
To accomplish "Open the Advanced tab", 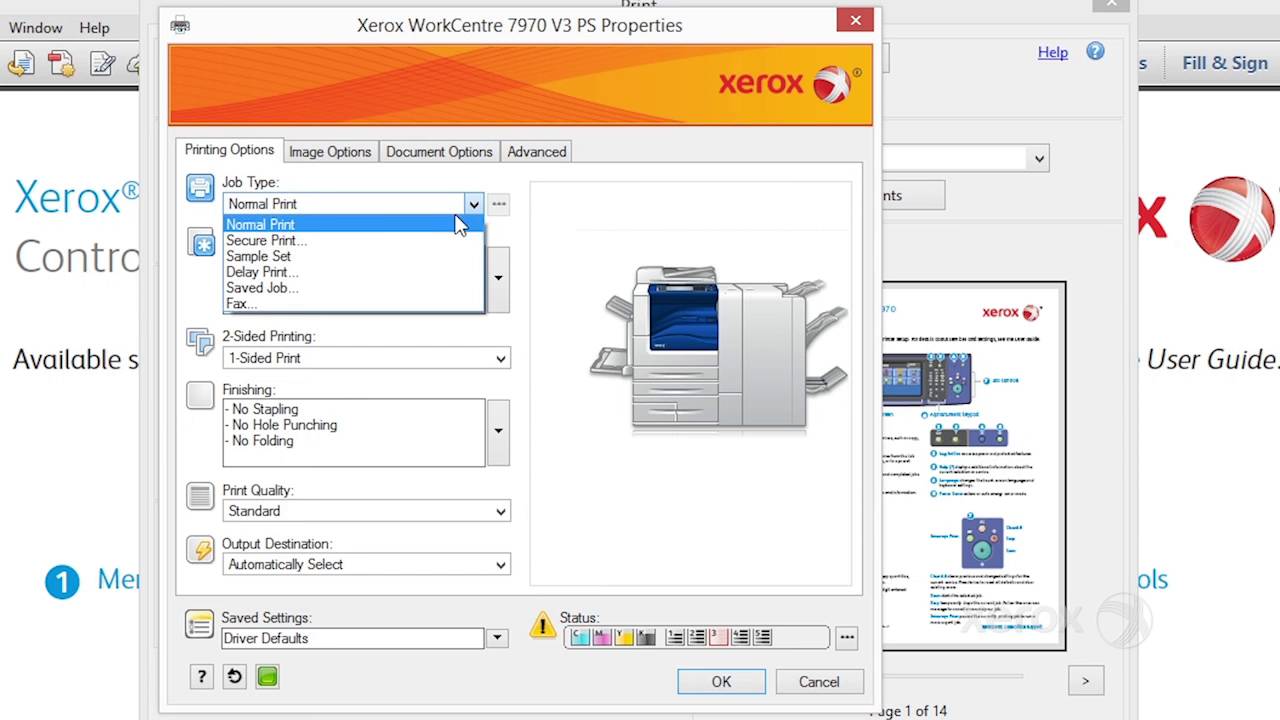I will click(537, 152).
